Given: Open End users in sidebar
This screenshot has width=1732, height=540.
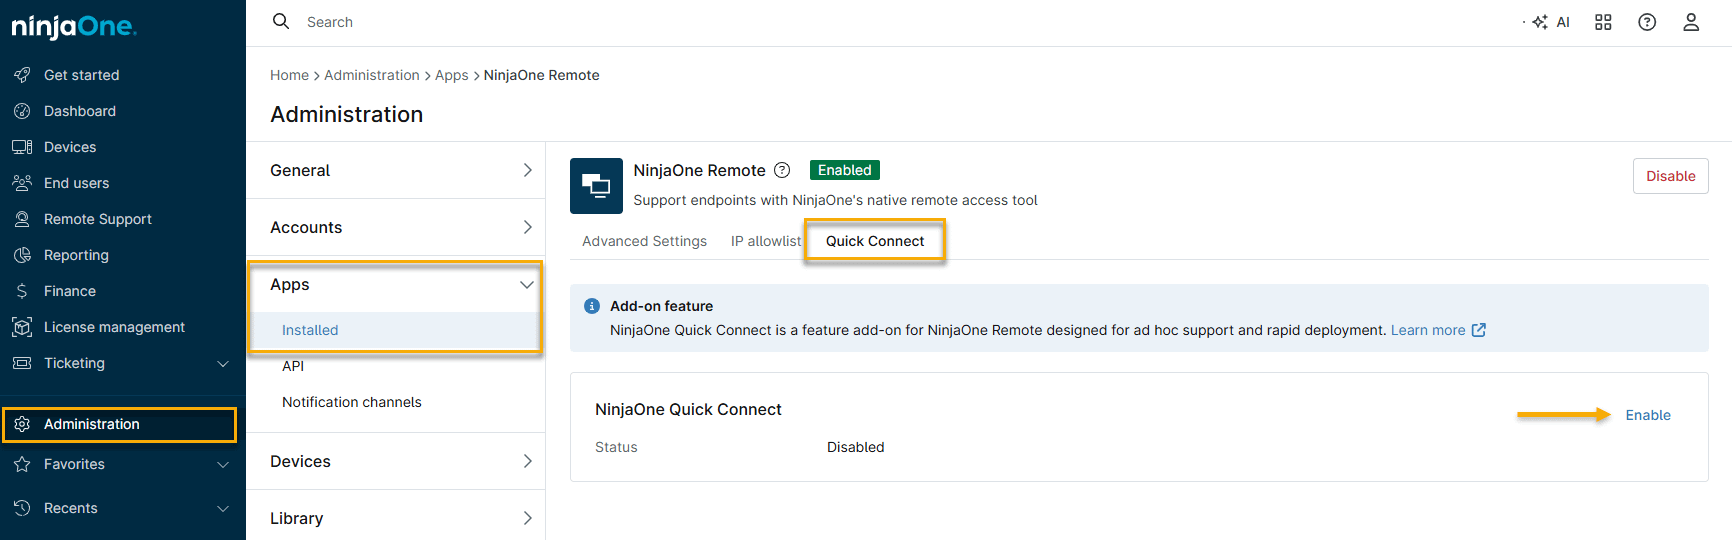Looking at the screenshot, I should 76,183.
